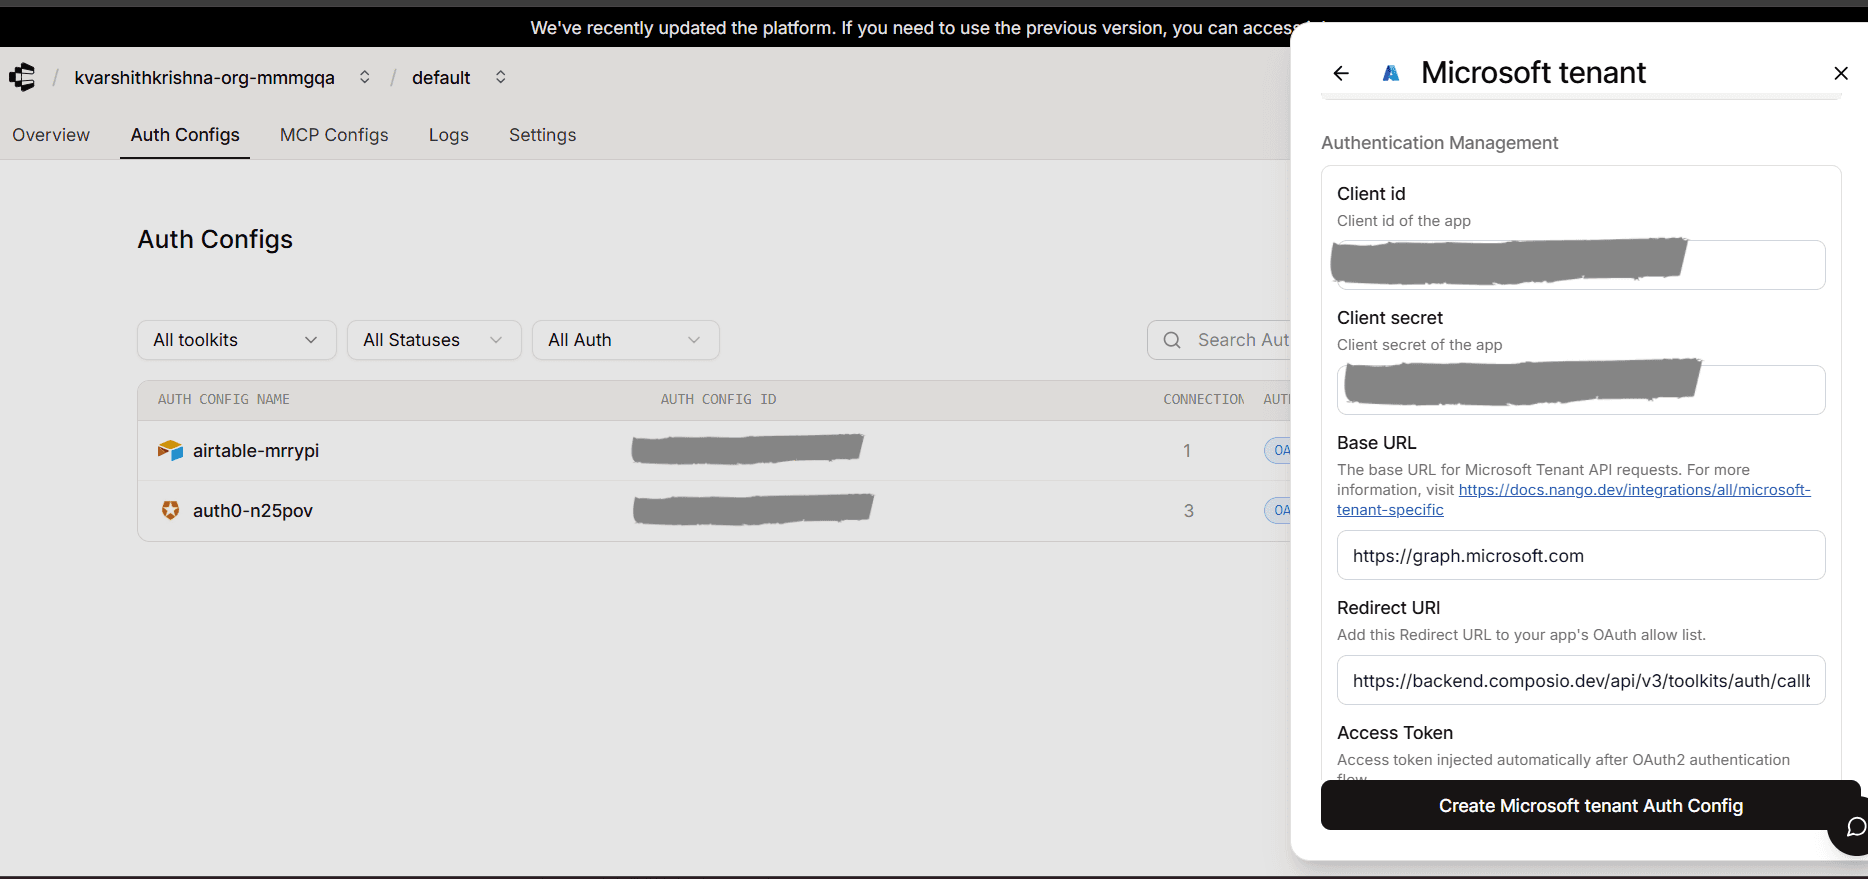Open the auth0-n25pov auth config row
The height and width of the screenshot is (879, 1868).
click(x=714, y=511)
